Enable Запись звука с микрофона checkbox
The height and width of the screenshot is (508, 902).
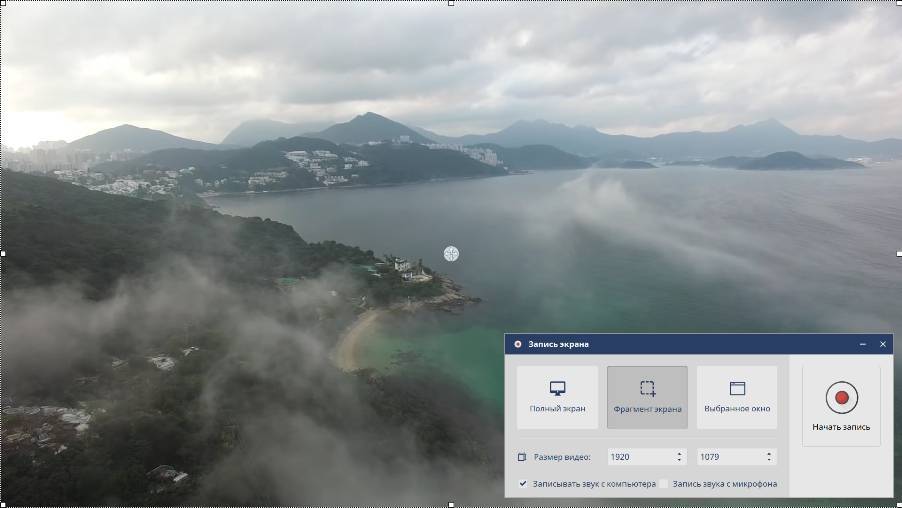click(664, 484)
